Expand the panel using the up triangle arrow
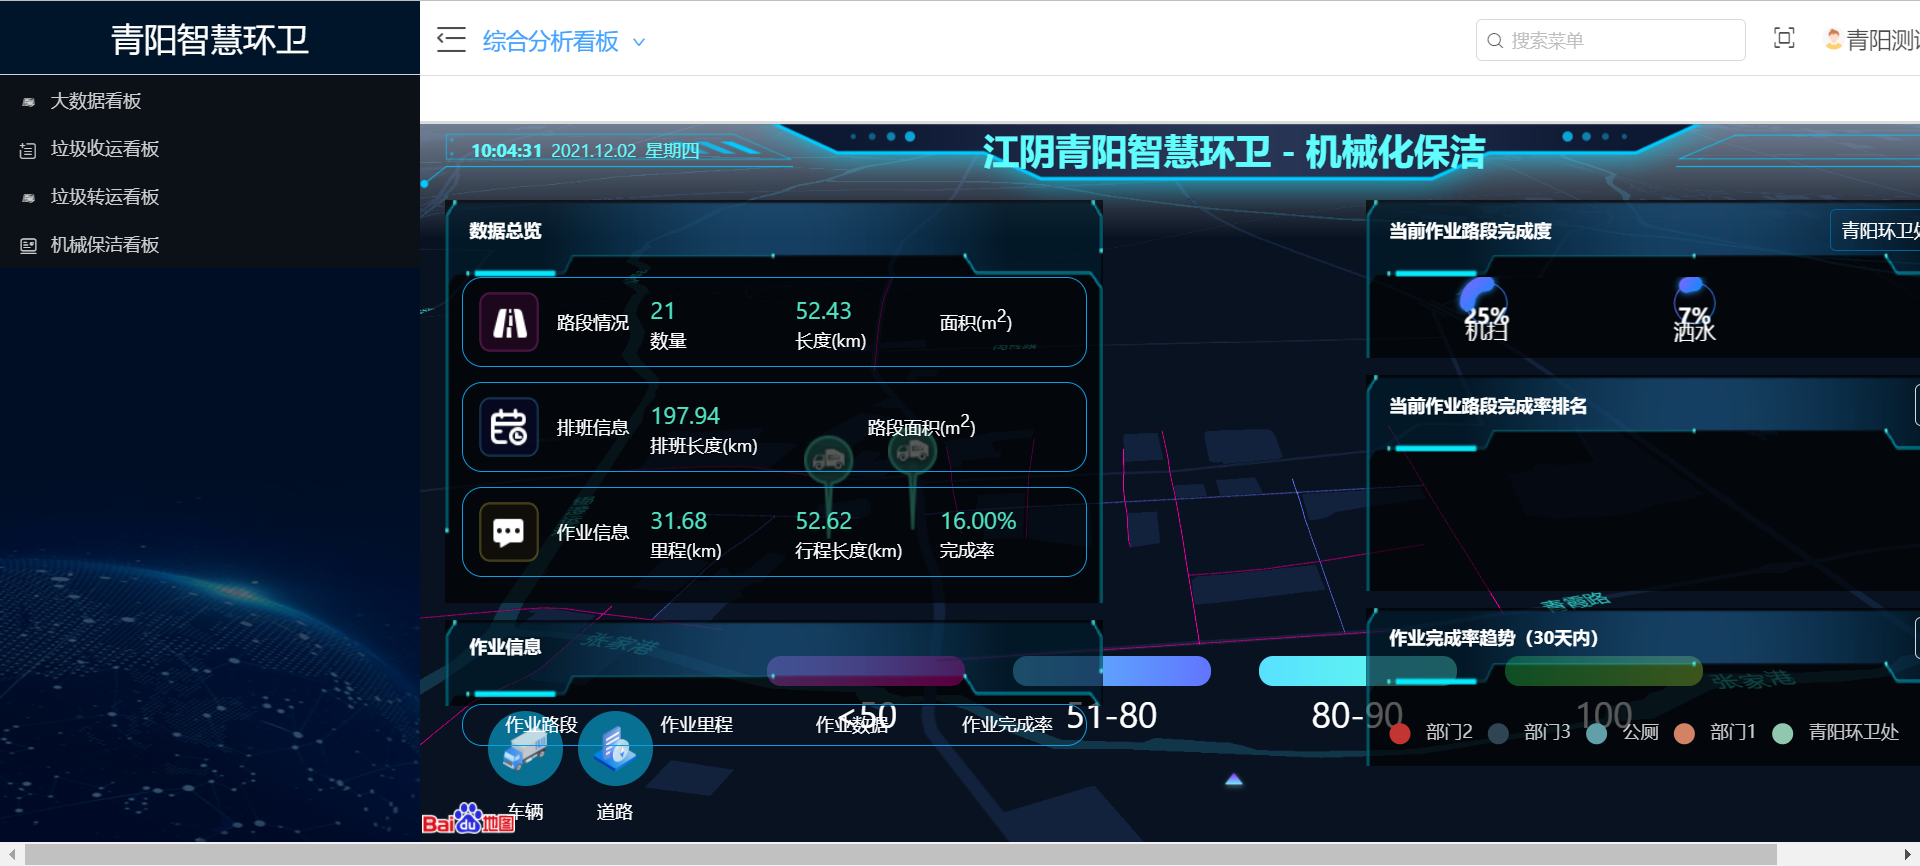1920x866 pixels. pos(1234,779)
